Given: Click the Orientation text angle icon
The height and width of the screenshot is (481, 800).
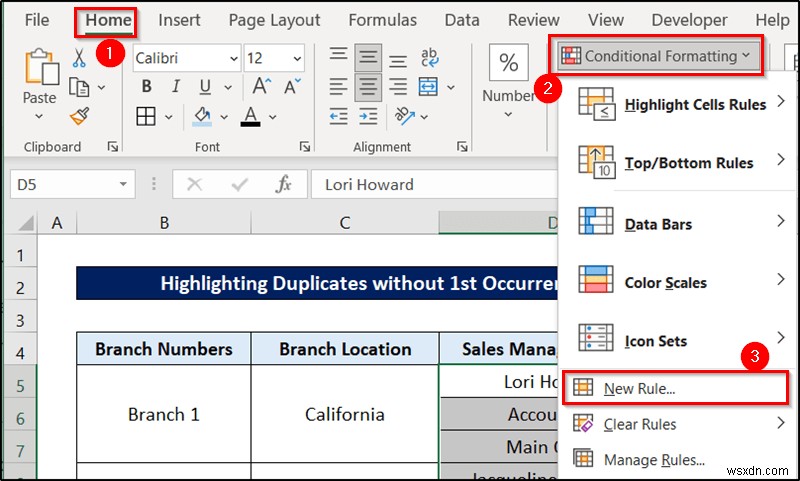Looking at the screenshot, I should pyautogui.click(x=404, y=116).
